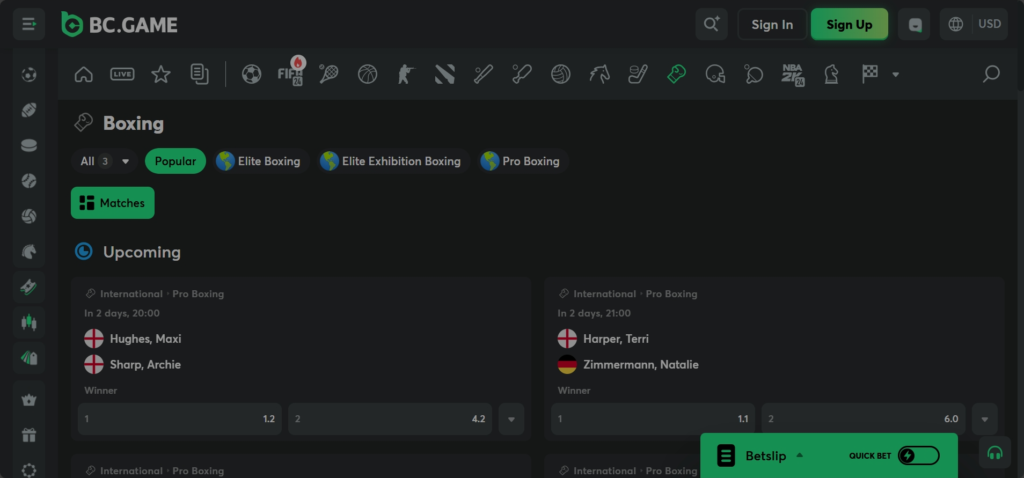Screen dimensions: 1024x478
Task: Open the horse head sidebar icon
Action: (x=29, y=251)
